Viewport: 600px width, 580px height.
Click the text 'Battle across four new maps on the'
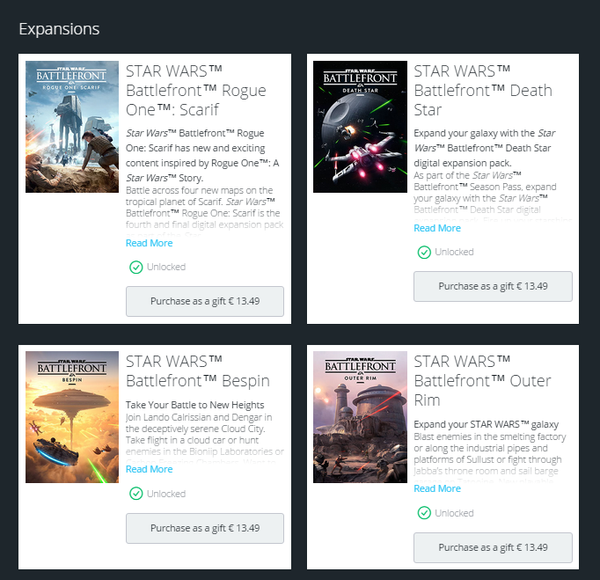coord(199,190)
